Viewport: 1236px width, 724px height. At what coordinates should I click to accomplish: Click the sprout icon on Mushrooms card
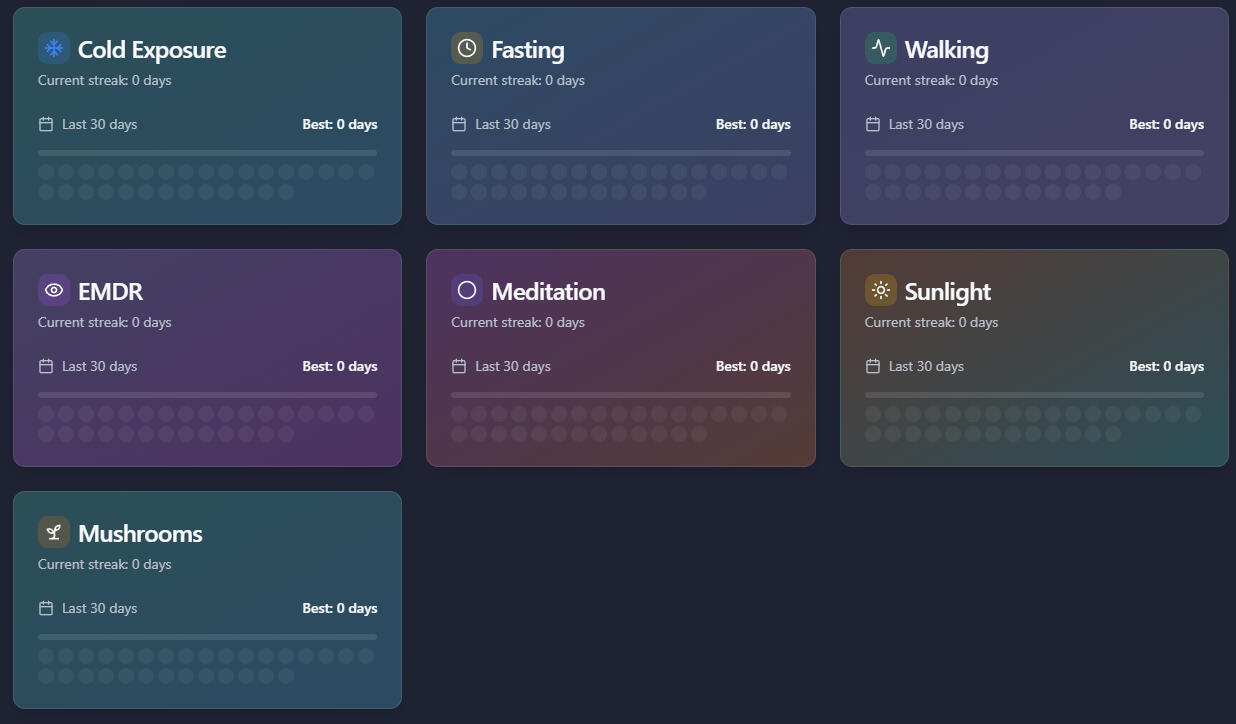(54, 532)
